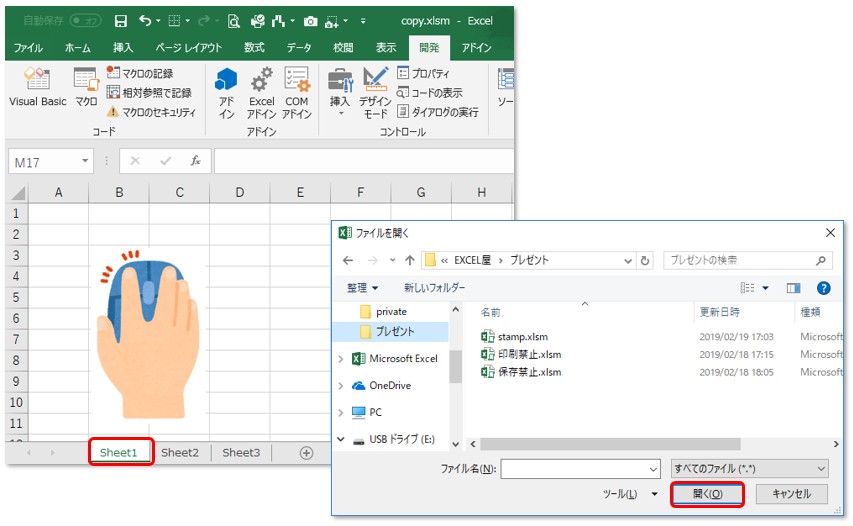Go back in the file open dialog
This screenshot has height=526, width=853.
tap(348, 261)
